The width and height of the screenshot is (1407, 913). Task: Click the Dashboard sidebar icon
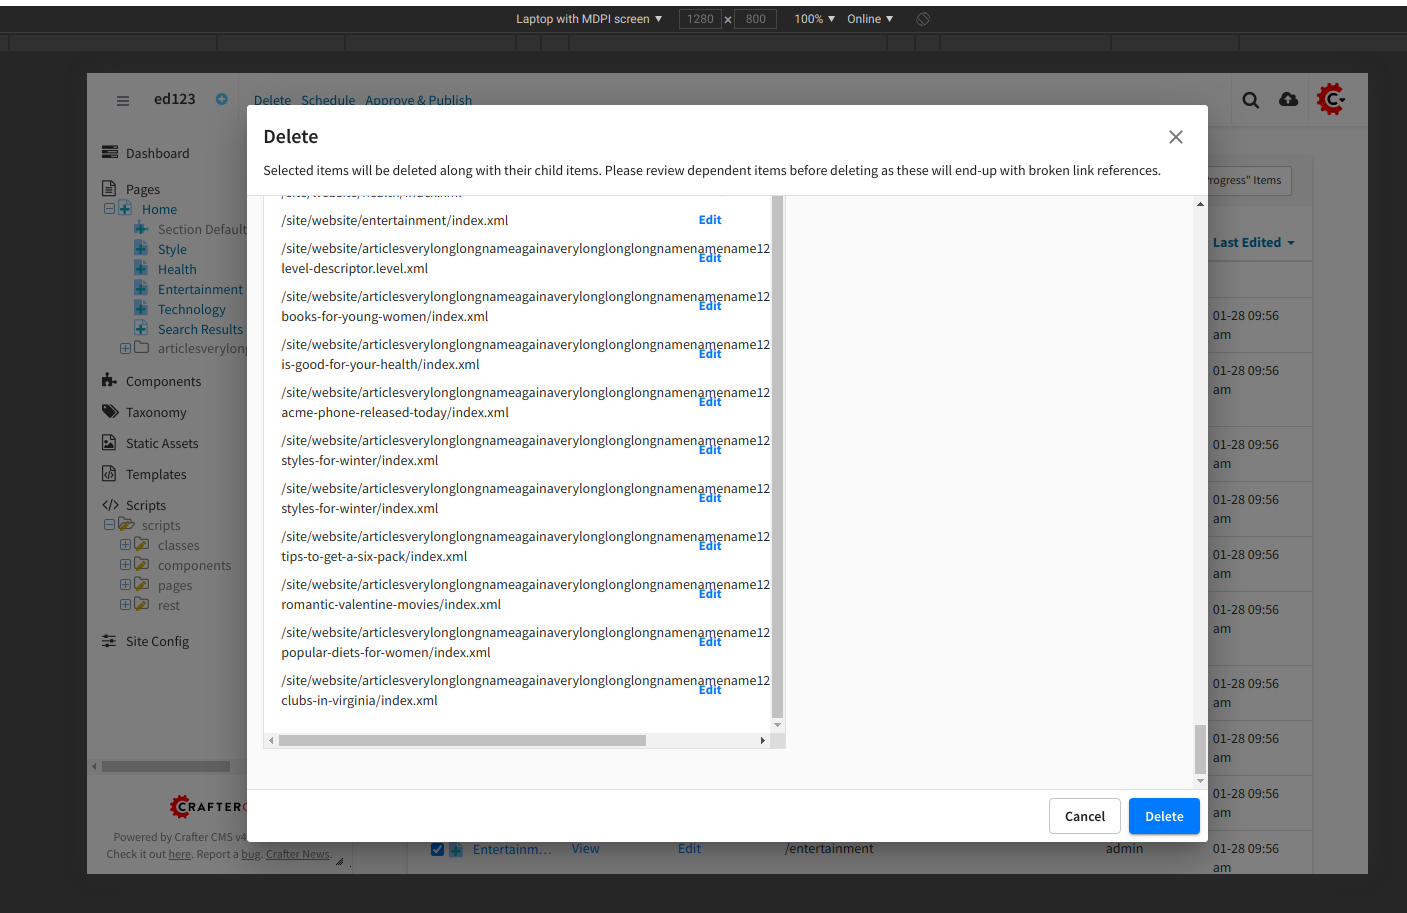click(x=110, y=152)
